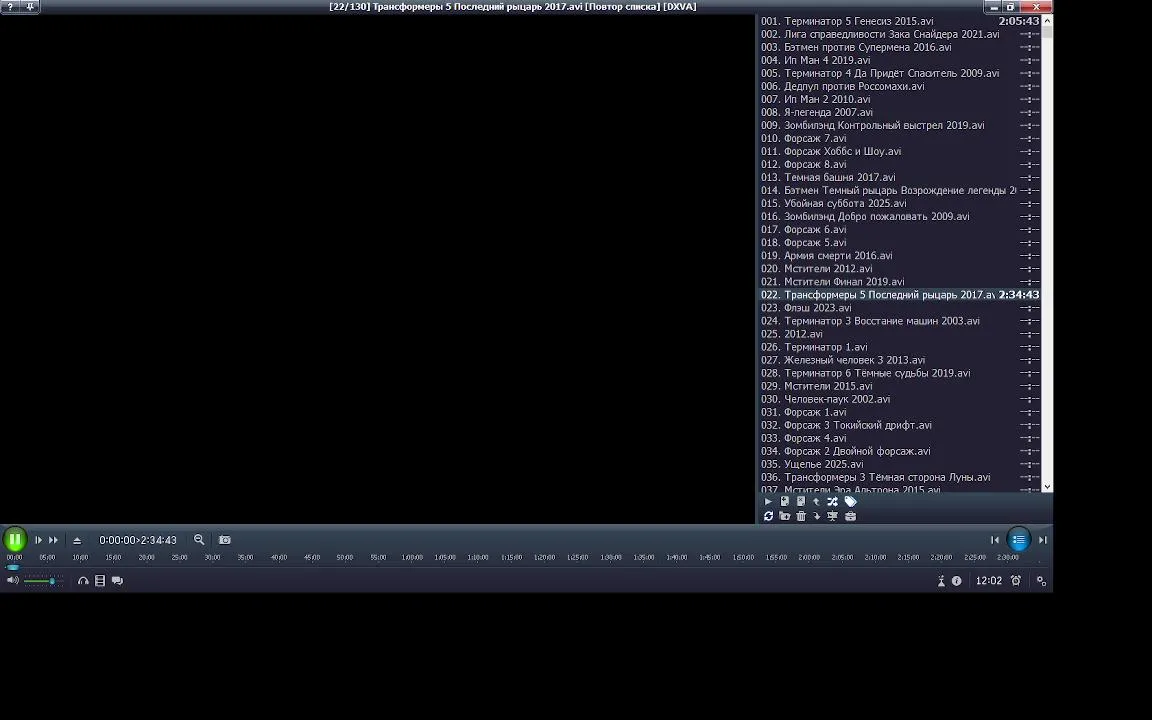Select Я-легенда 2007.avi

point(900,112)
